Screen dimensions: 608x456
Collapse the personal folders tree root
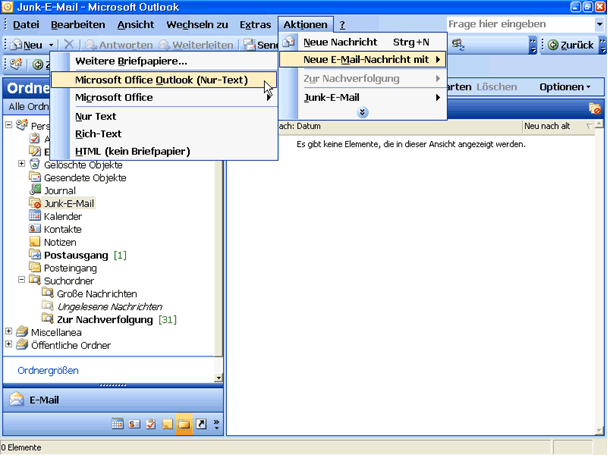point(9,125)
